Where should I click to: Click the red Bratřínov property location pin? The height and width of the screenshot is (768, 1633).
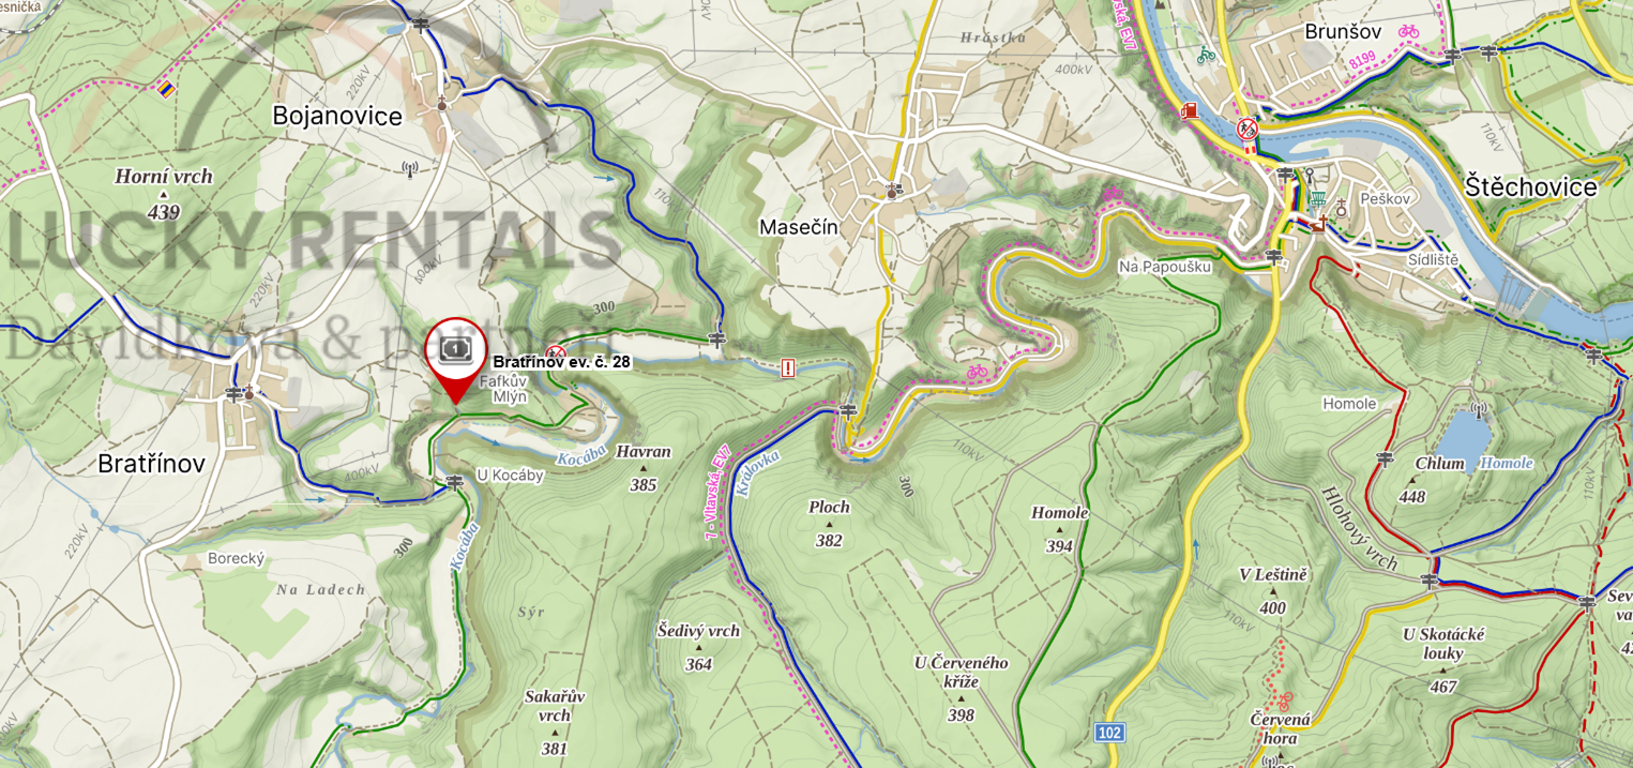[x=456, y=360]
